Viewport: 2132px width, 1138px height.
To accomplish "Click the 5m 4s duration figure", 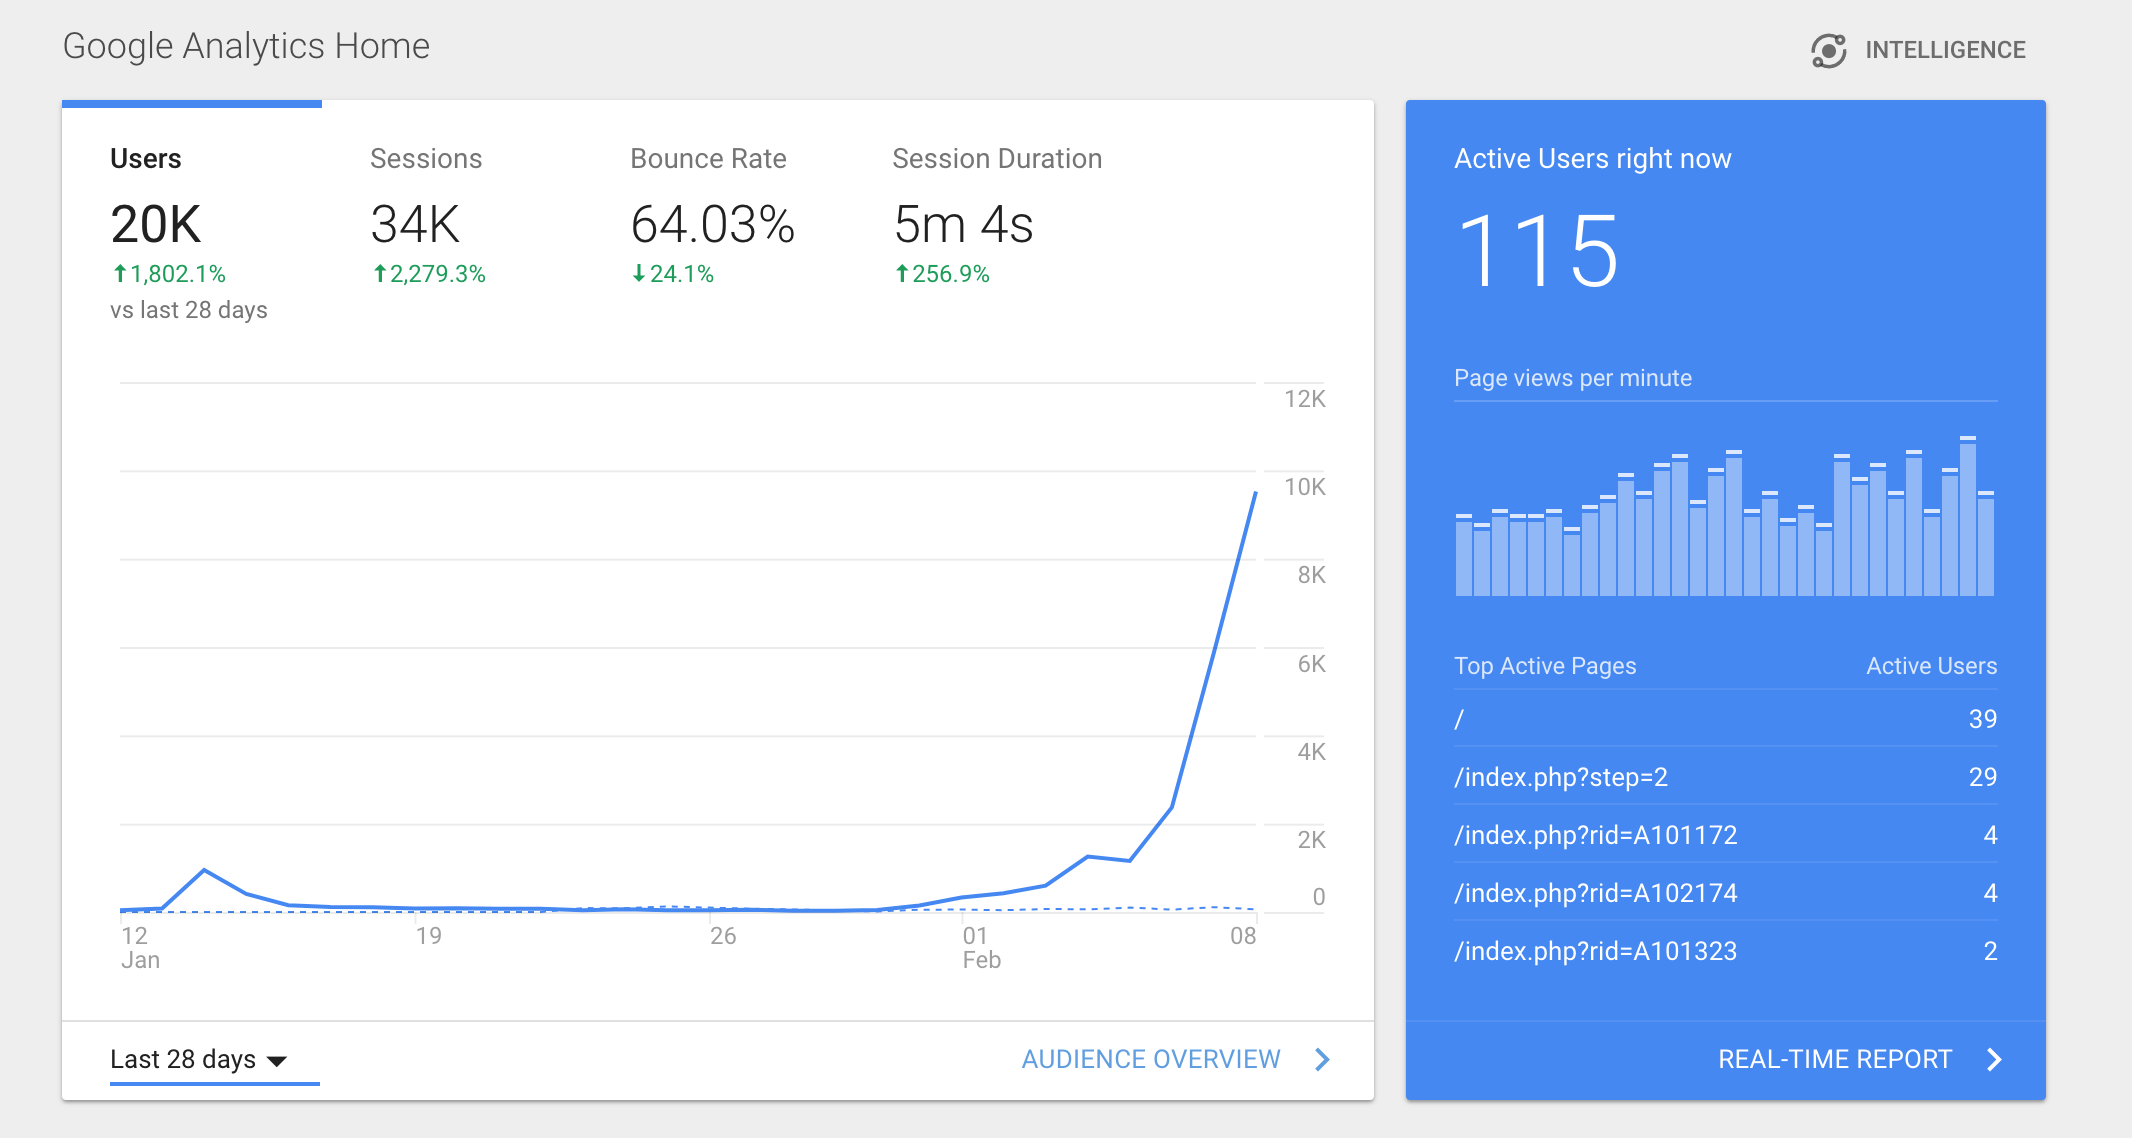I will point(963,224).
